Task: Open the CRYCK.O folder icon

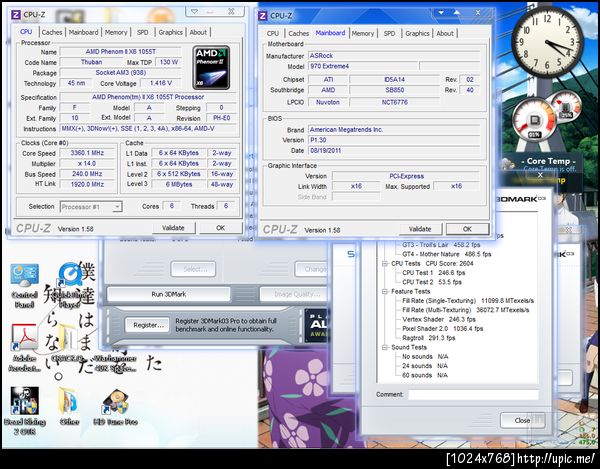Action: coord(67,343)
